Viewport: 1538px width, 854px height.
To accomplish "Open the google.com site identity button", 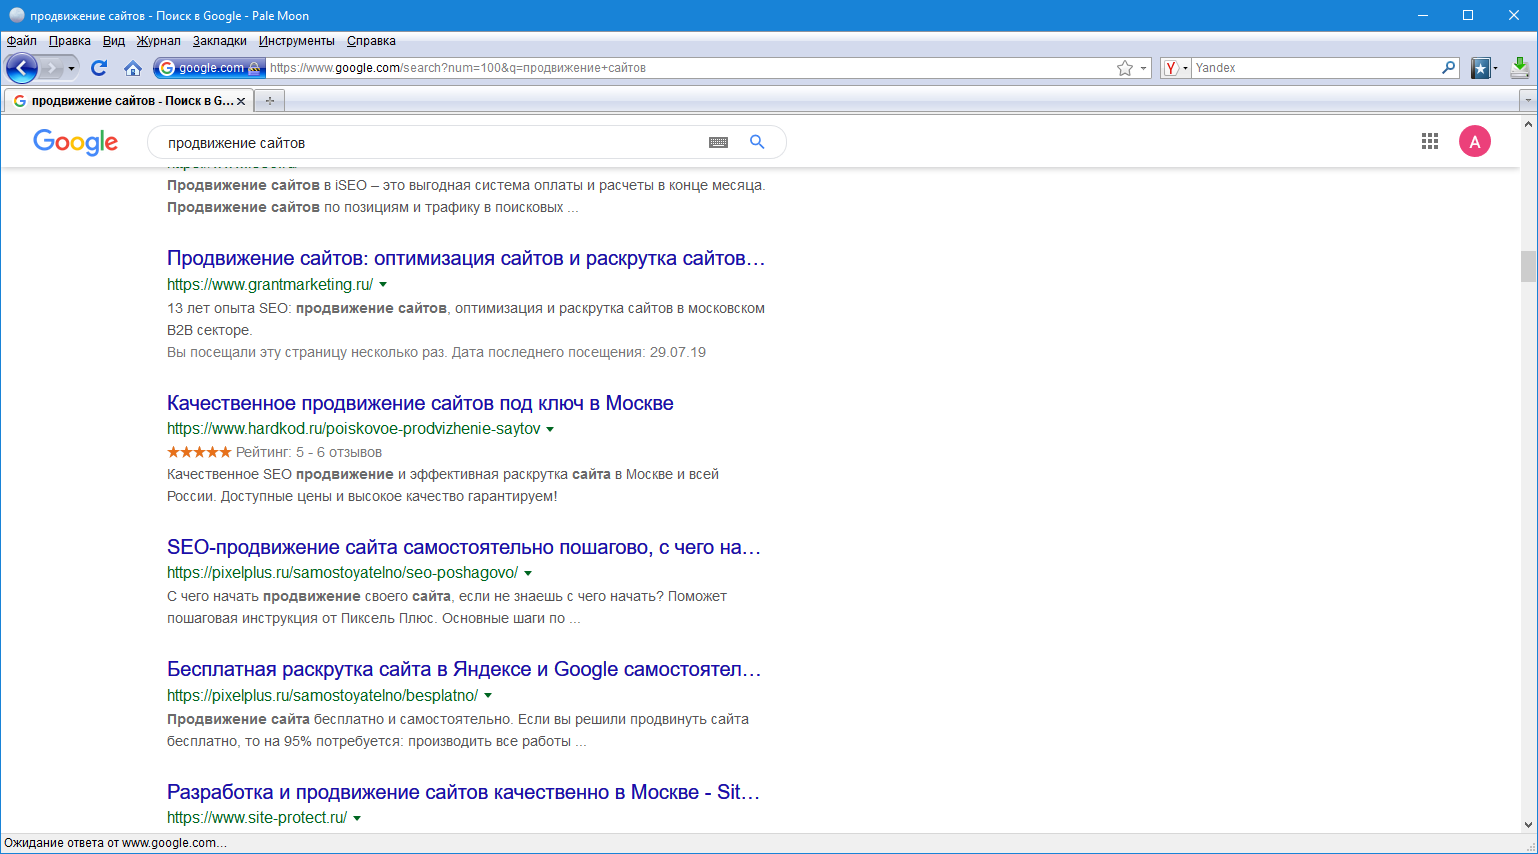I will pos(210,68).
